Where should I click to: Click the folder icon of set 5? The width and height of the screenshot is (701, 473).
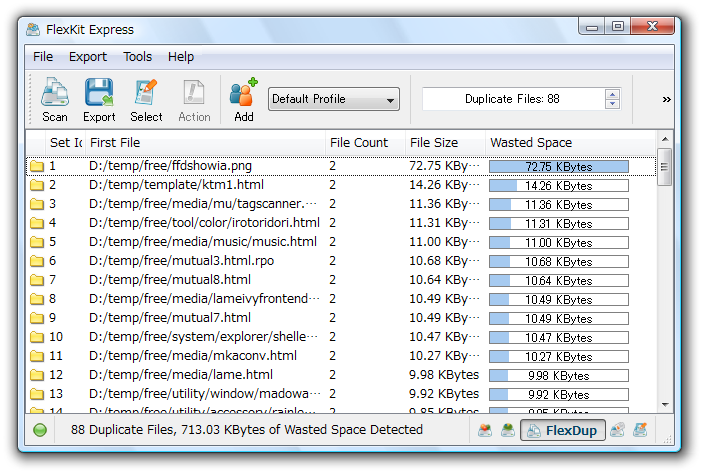pyautogui.click(x=37, y=242)
